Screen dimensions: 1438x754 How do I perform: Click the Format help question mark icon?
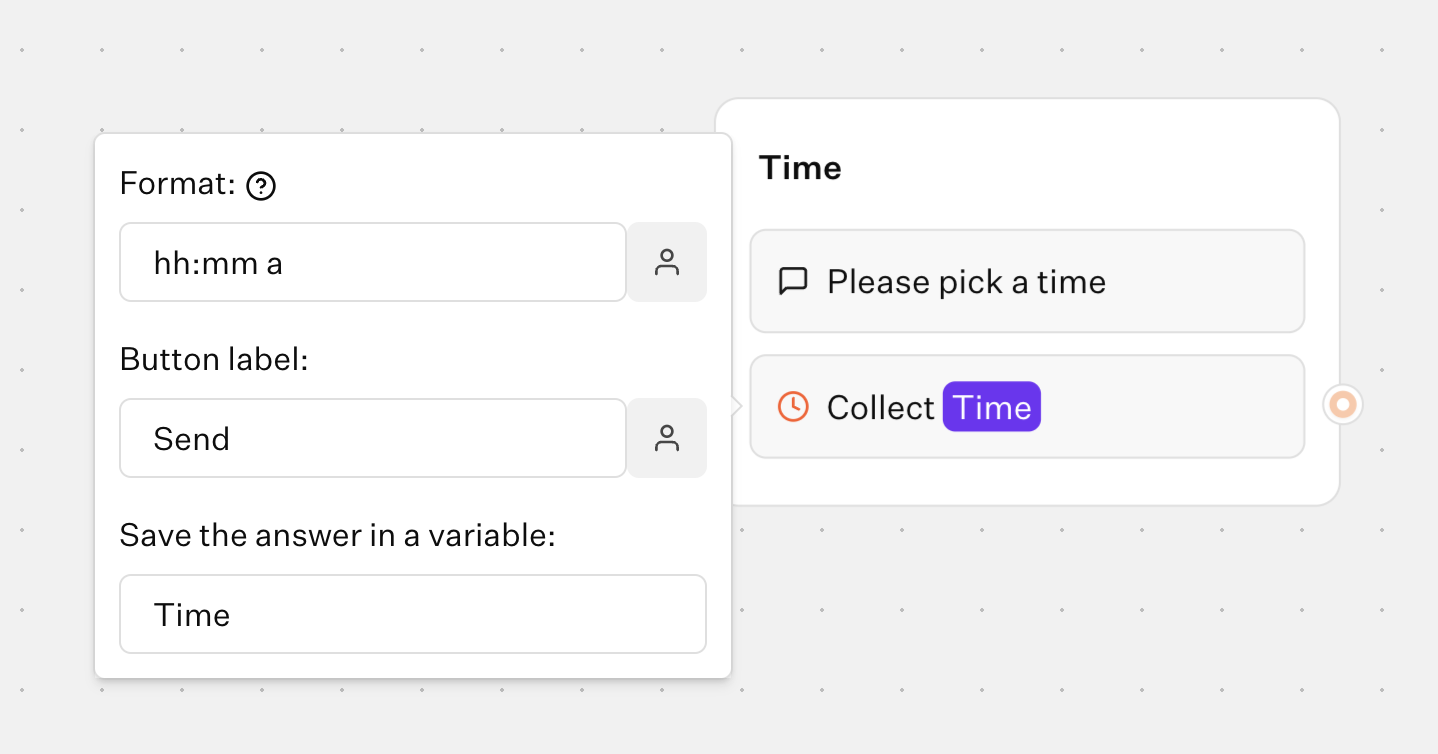pyautogui.click(x=261, y=185)
